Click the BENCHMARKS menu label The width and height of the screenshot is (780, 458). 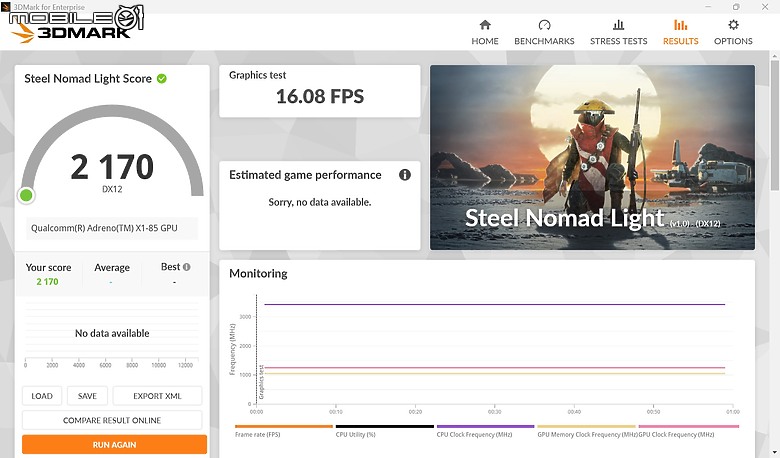point(544,41)
